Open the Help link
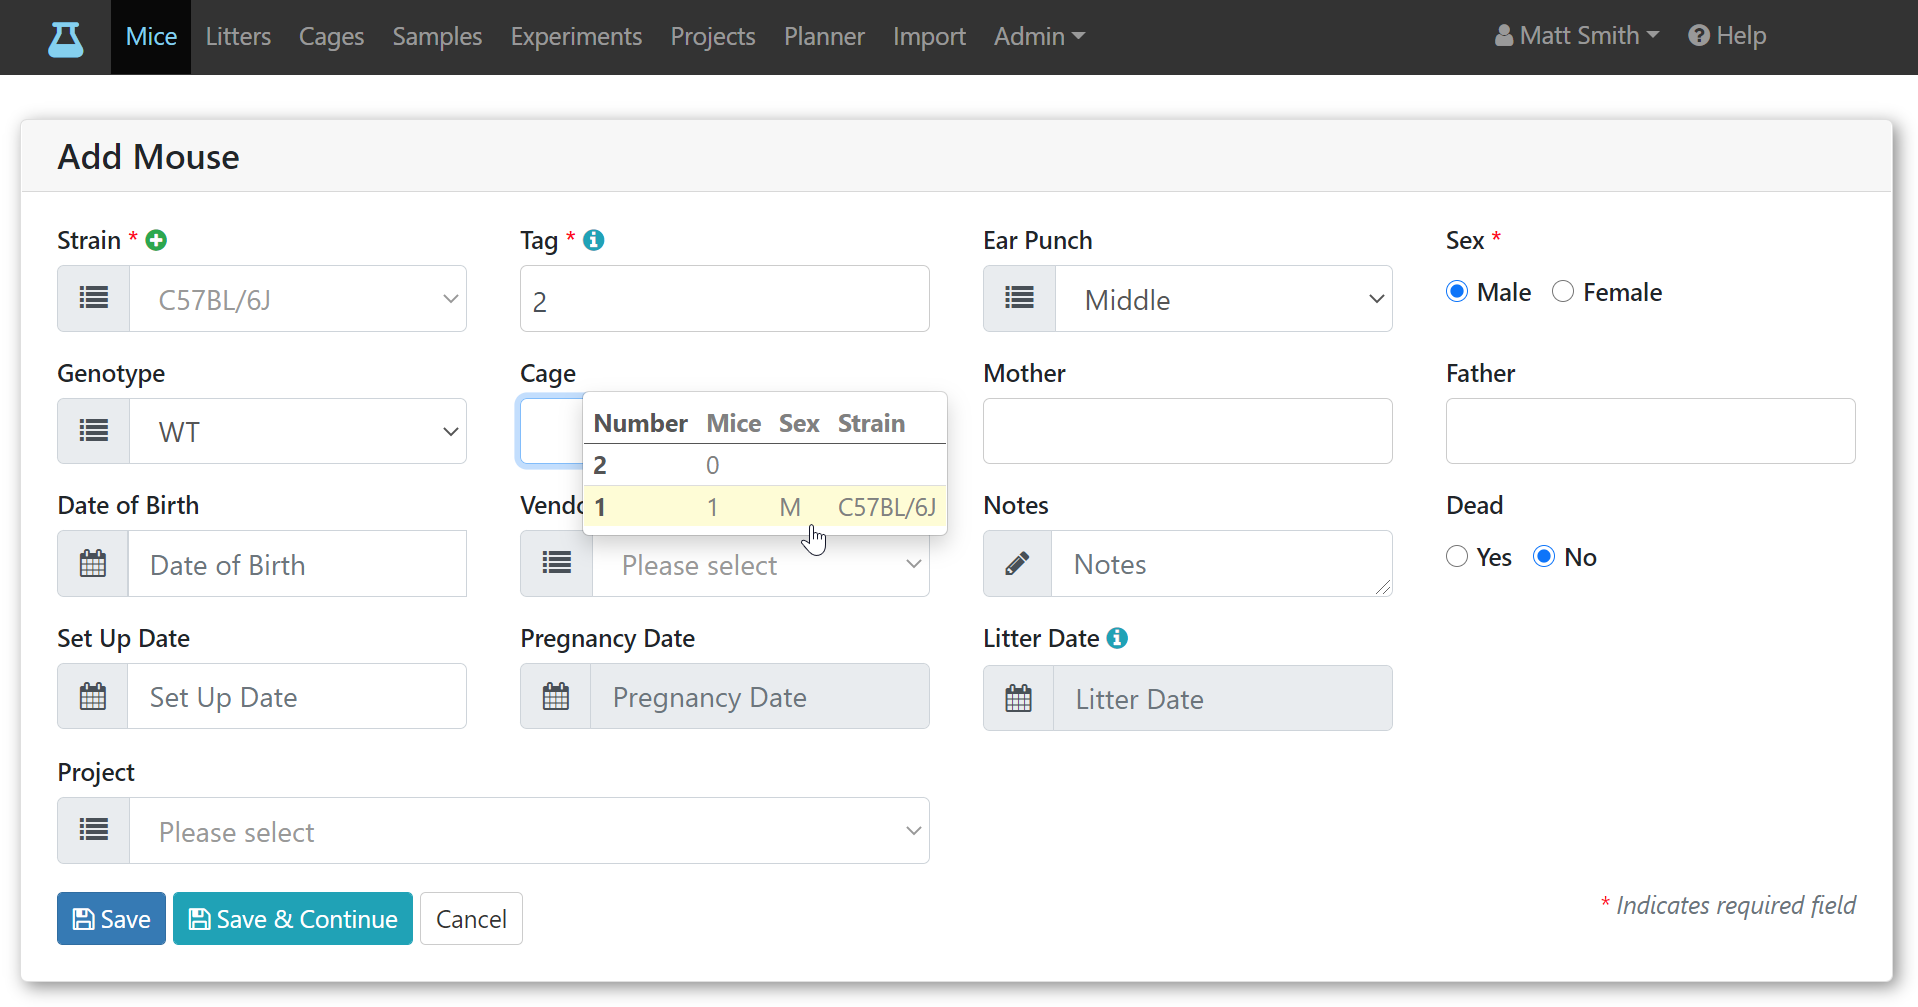1918x1007 pixels. (x=1727, y=36)
